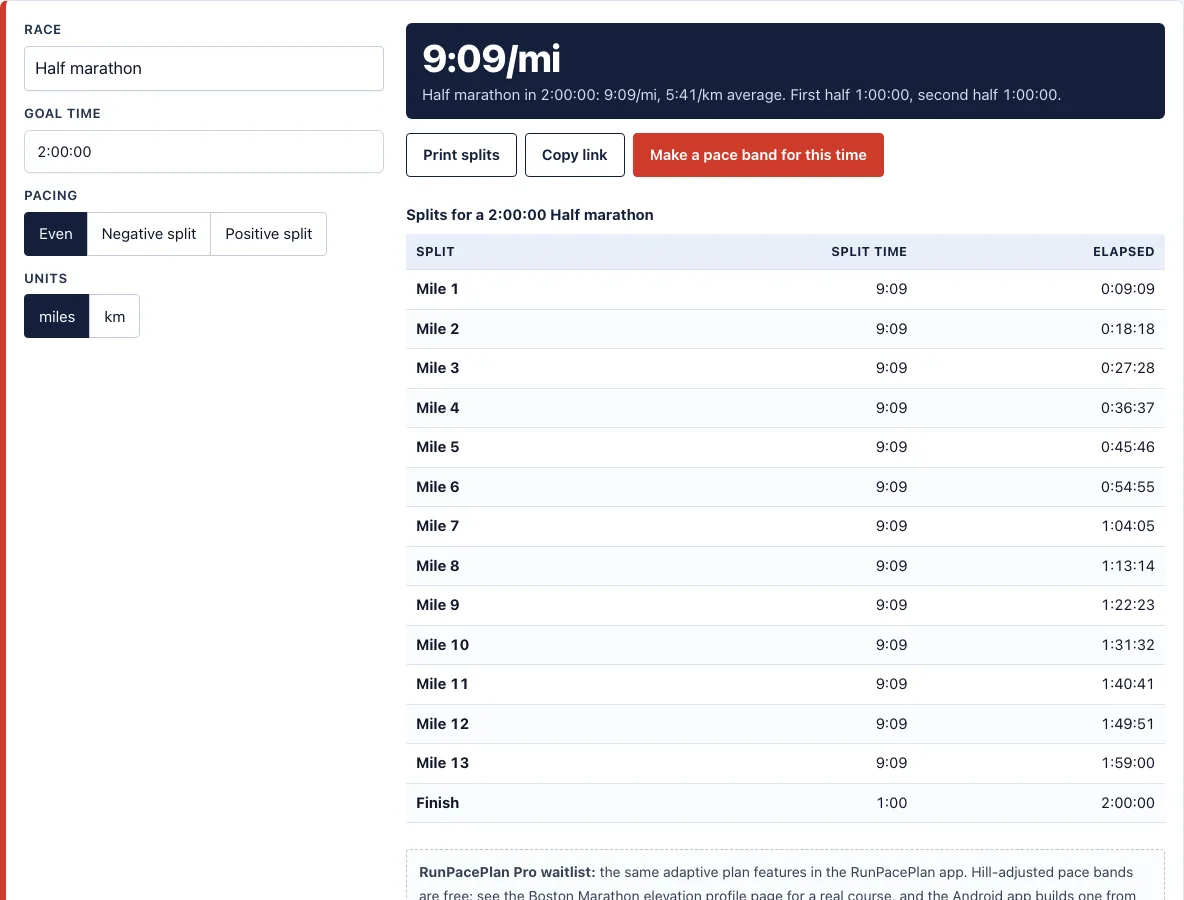Viewport: 1184px width, 900px height.
Task: Select the Mile 5 row label
Action: click(x=437, y=448)
